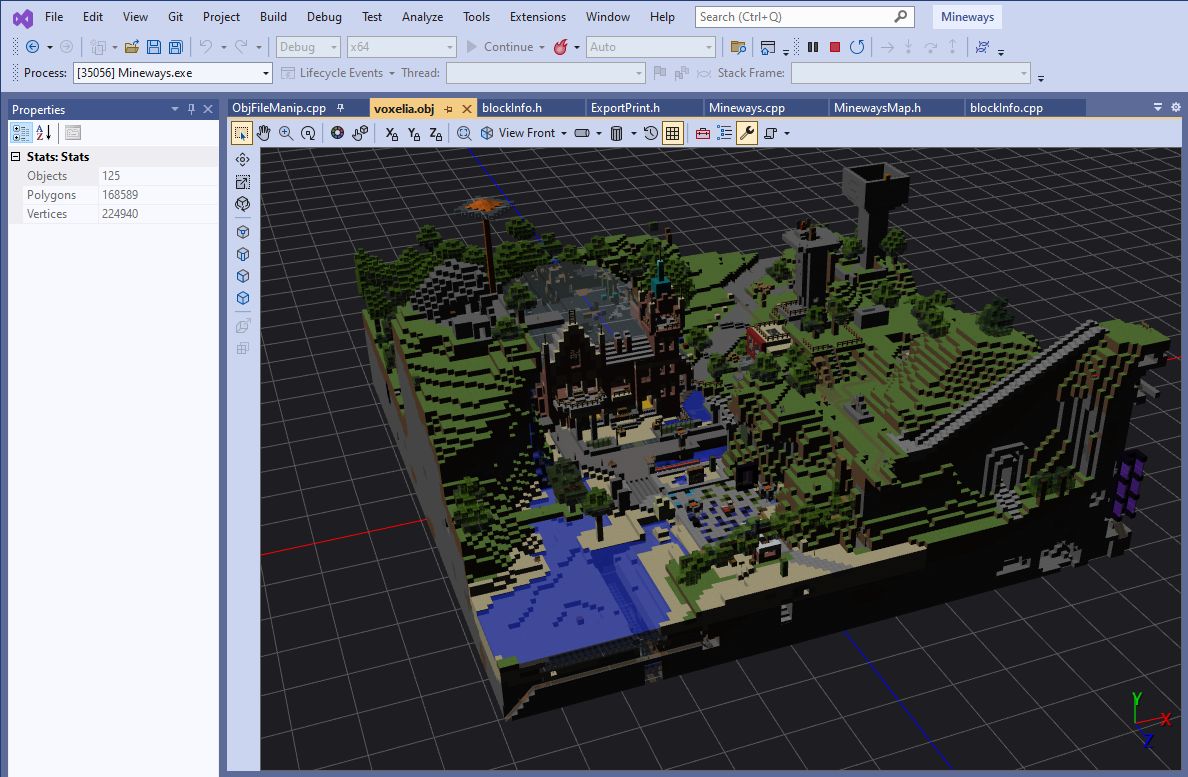1188x777 pixels.
Task: Click the hand-with-cube tool icon
Action: pos(360,133)
